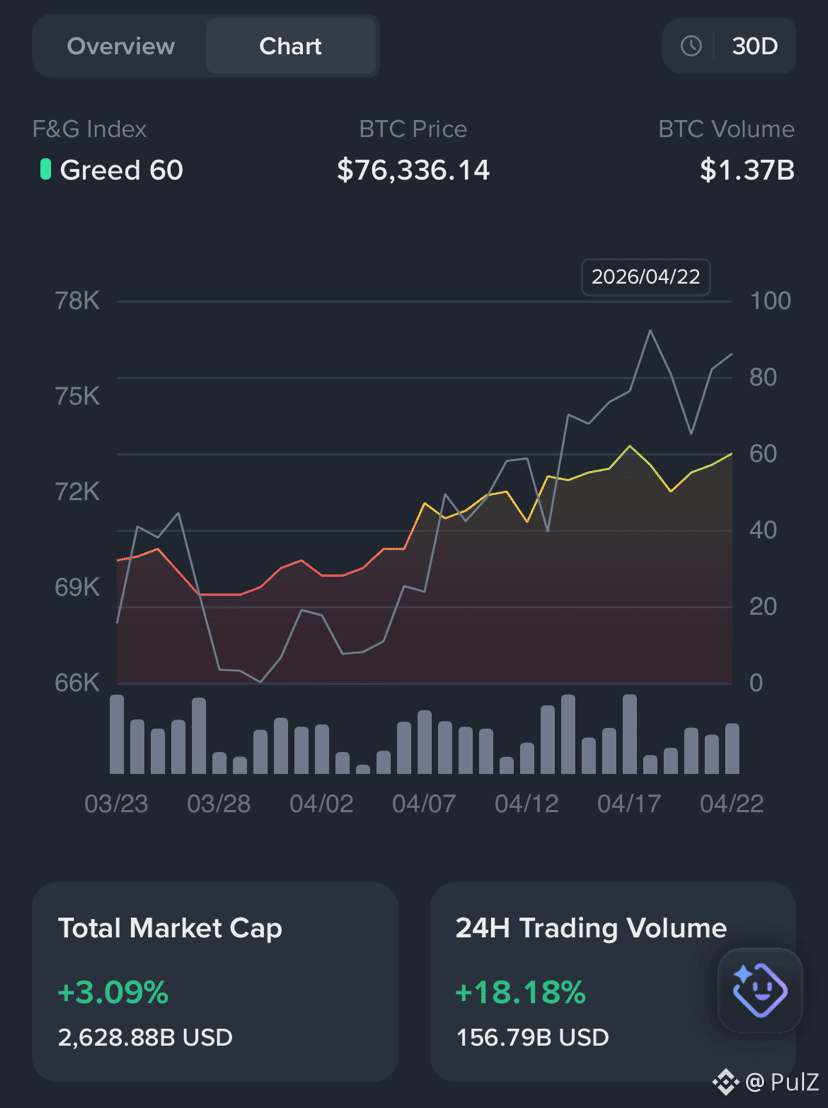Click the 2,628.88B USD value

[146, 1037]
